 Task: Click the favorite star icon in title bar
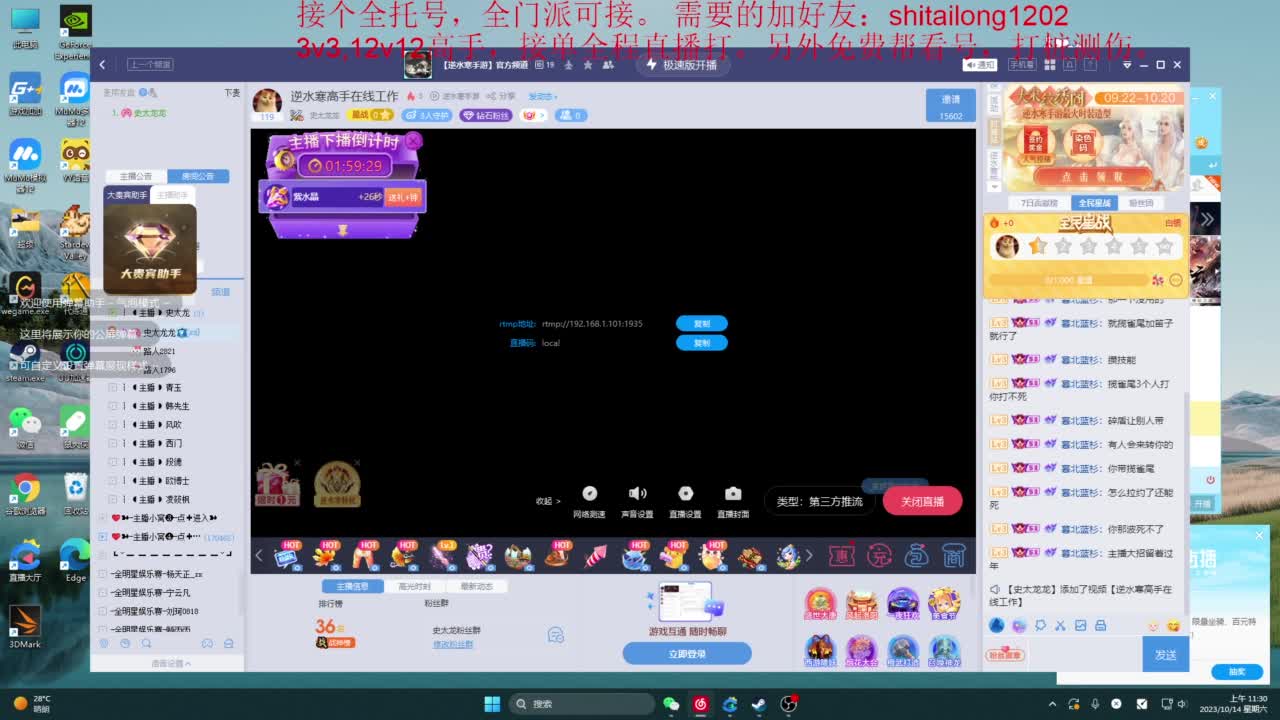(x=587, y=65)
